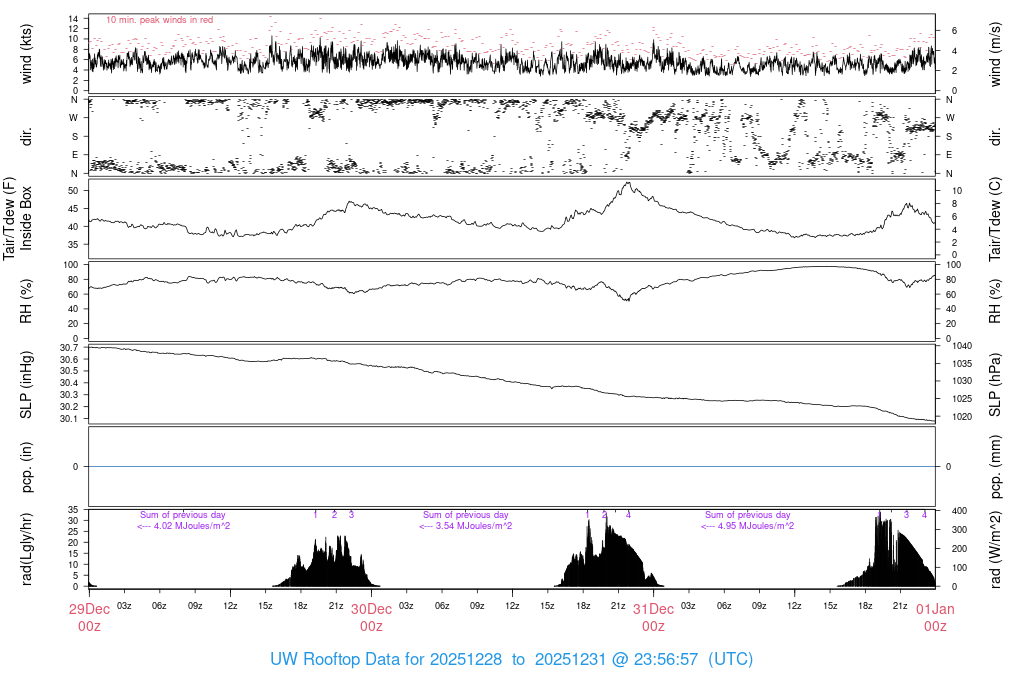1024x700 pixels.
Task: Click the '10 min. peak winds in red' note
Action: 159,20
